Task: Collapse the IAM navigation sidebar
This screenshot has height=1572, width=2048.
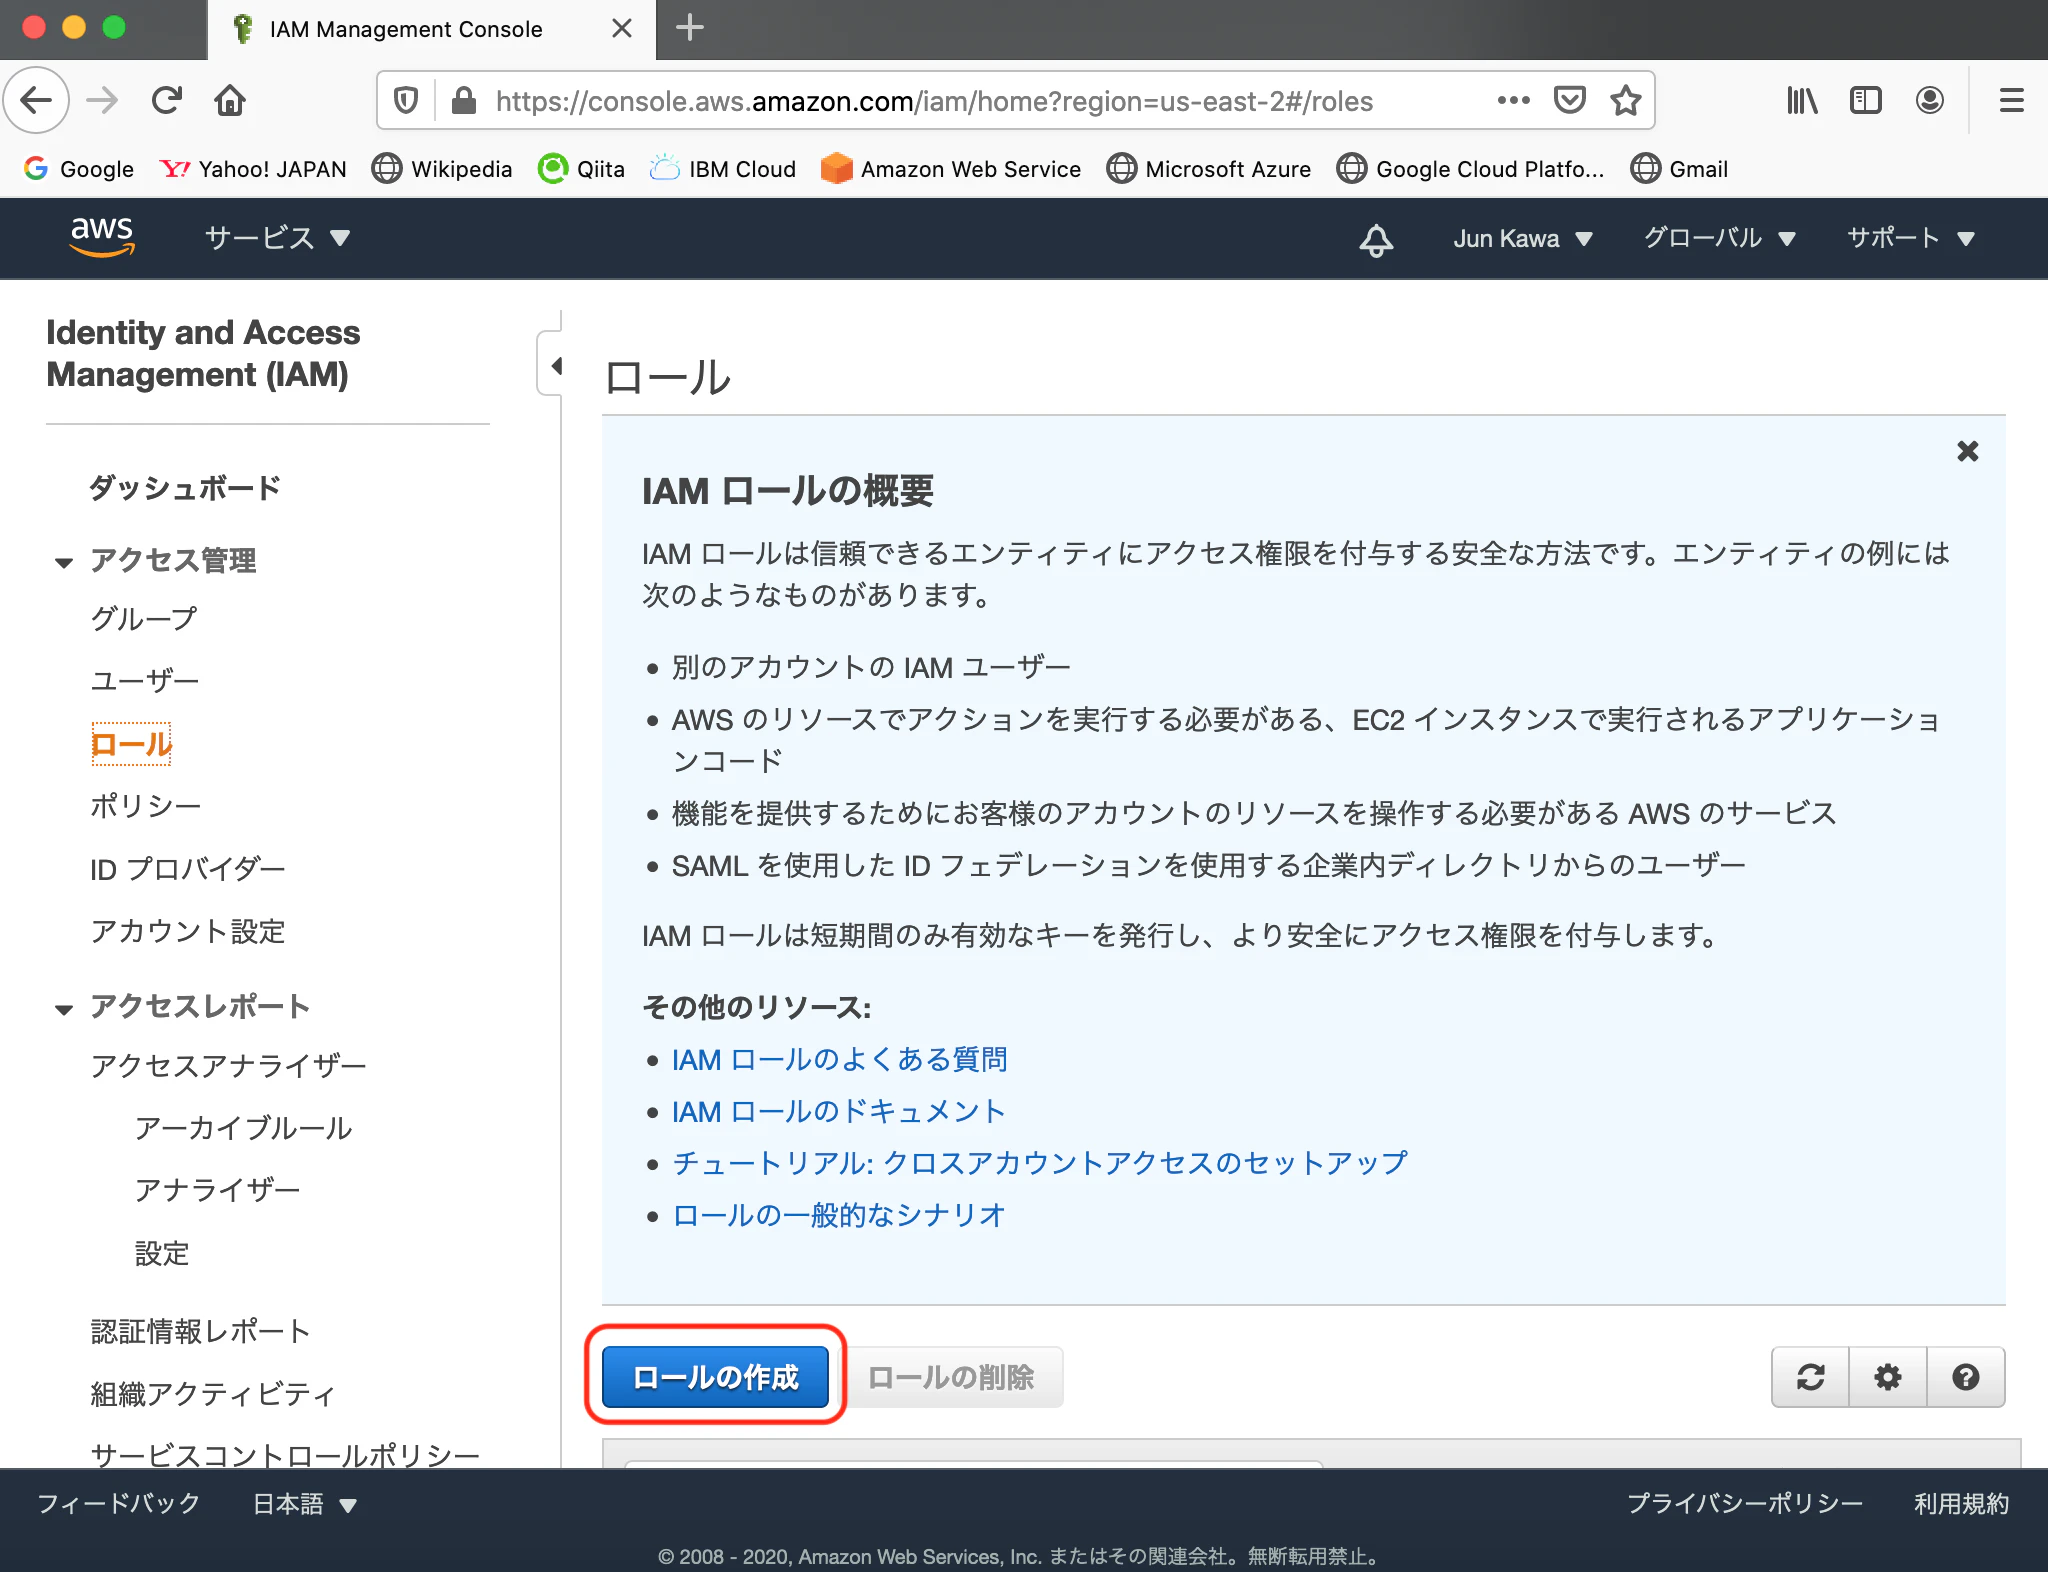Action: point(553,366)
